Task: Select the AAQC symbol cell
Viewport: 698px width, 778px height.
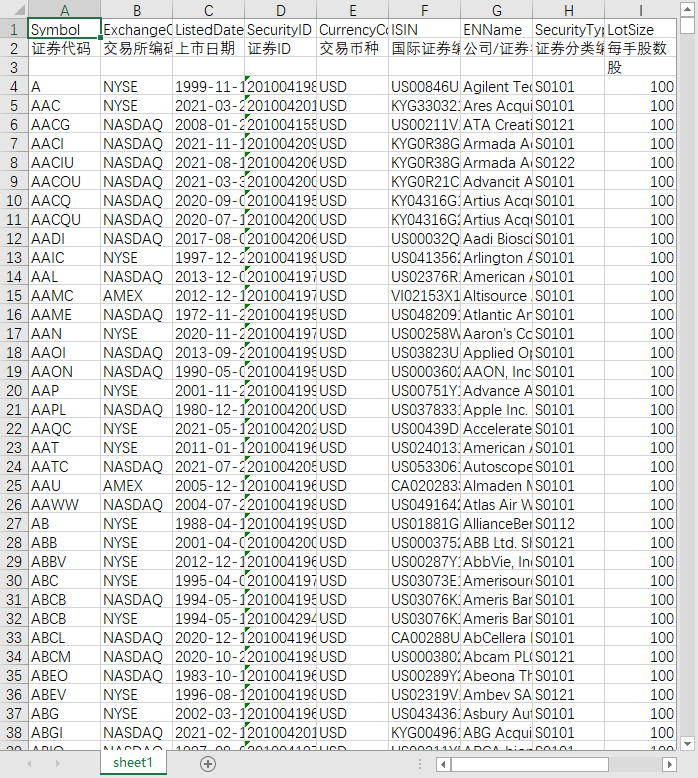Action: (x=64, y=428)
